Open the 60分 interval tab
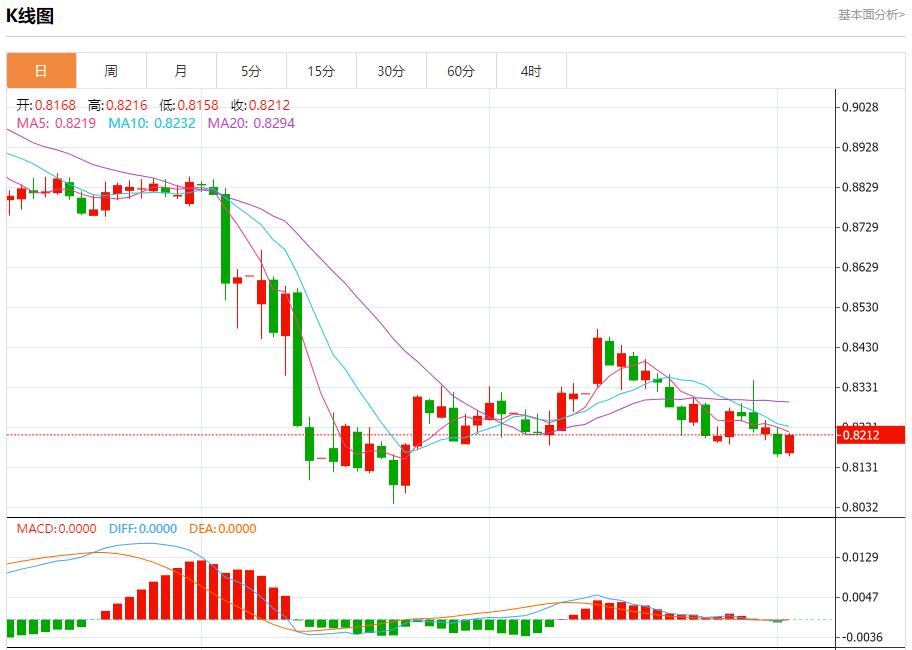 click(461, 71)
